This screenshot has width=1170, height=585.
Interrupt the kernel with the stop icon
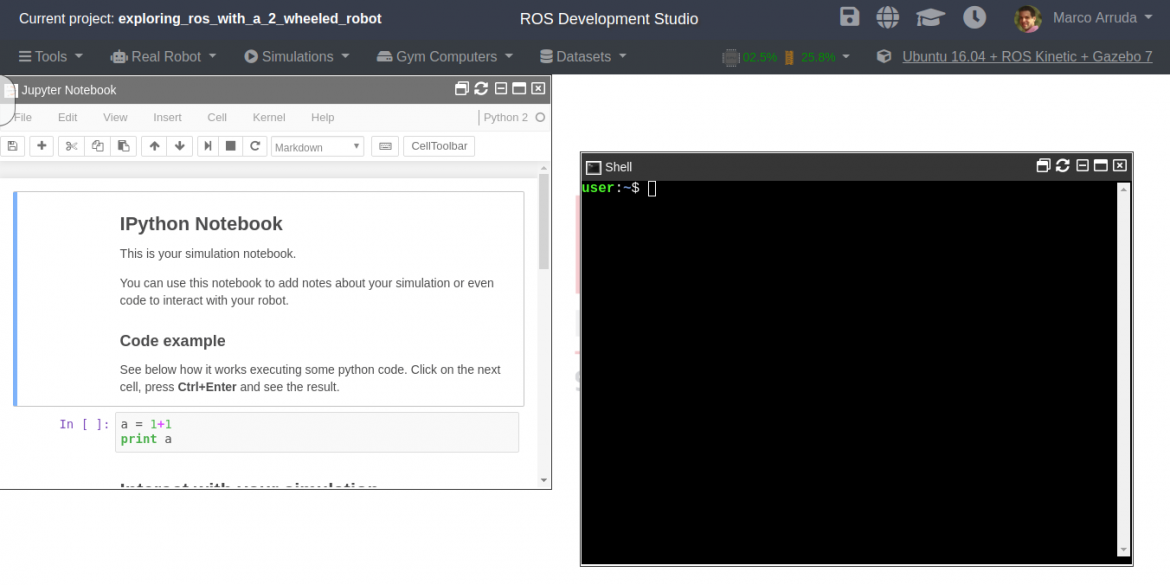coord(231,146)
